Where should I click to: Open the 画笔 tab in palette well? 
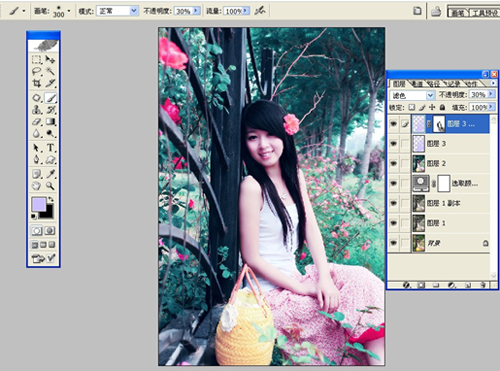click(458, 13)
